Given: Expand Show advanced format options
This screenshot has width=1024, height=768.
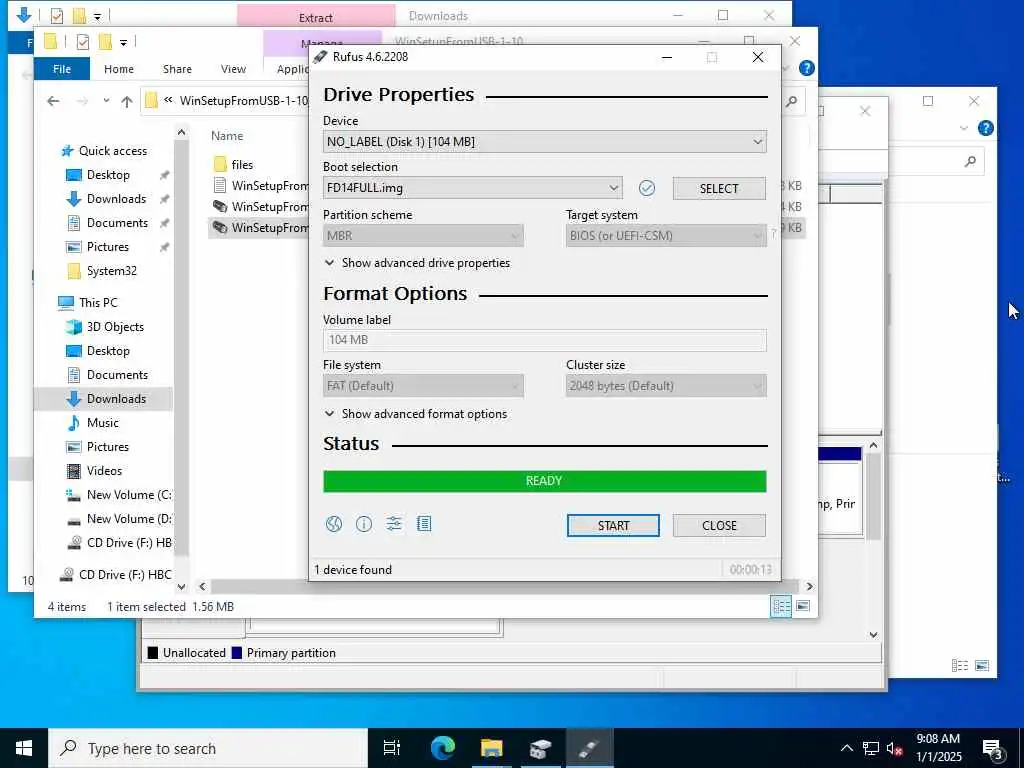Looking at the screenshot, I should pos(416,414).
